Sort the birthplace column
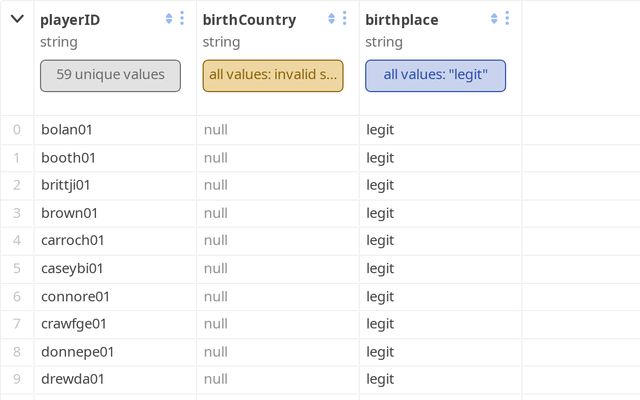640x400 pixels. click(x=494, y=19)
